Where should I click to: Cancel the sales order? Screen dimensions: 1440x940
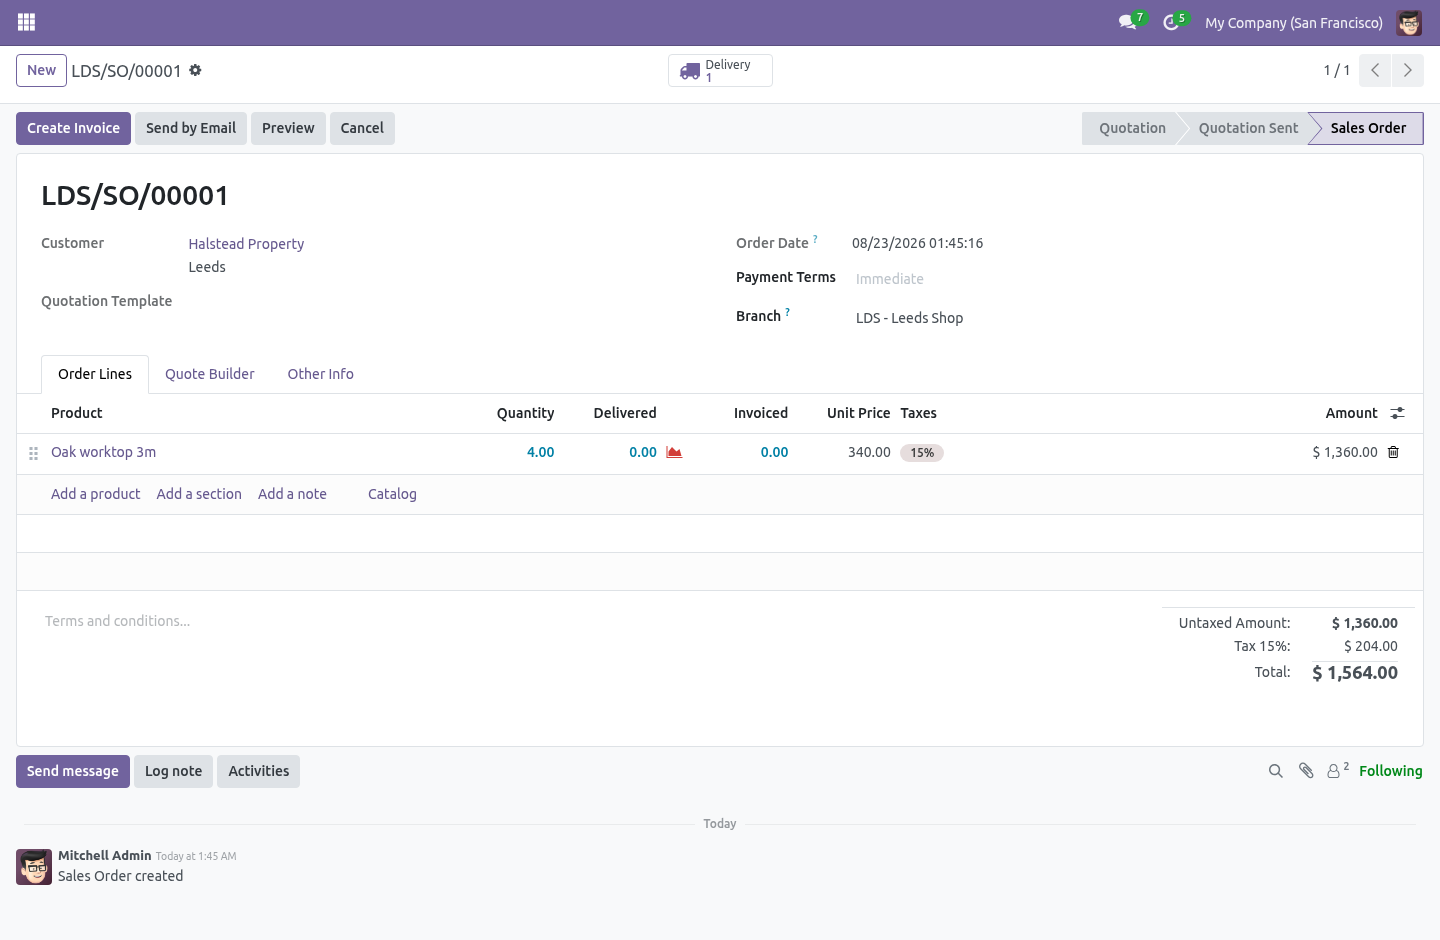click(x=362, y=128)
